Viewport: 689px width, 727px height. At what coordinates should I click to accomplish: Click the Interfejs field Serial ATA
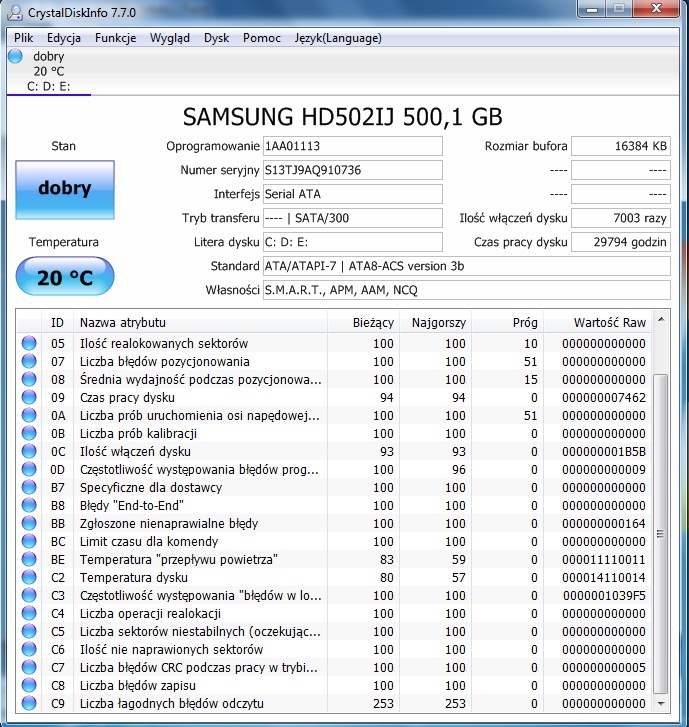(352, 194)
